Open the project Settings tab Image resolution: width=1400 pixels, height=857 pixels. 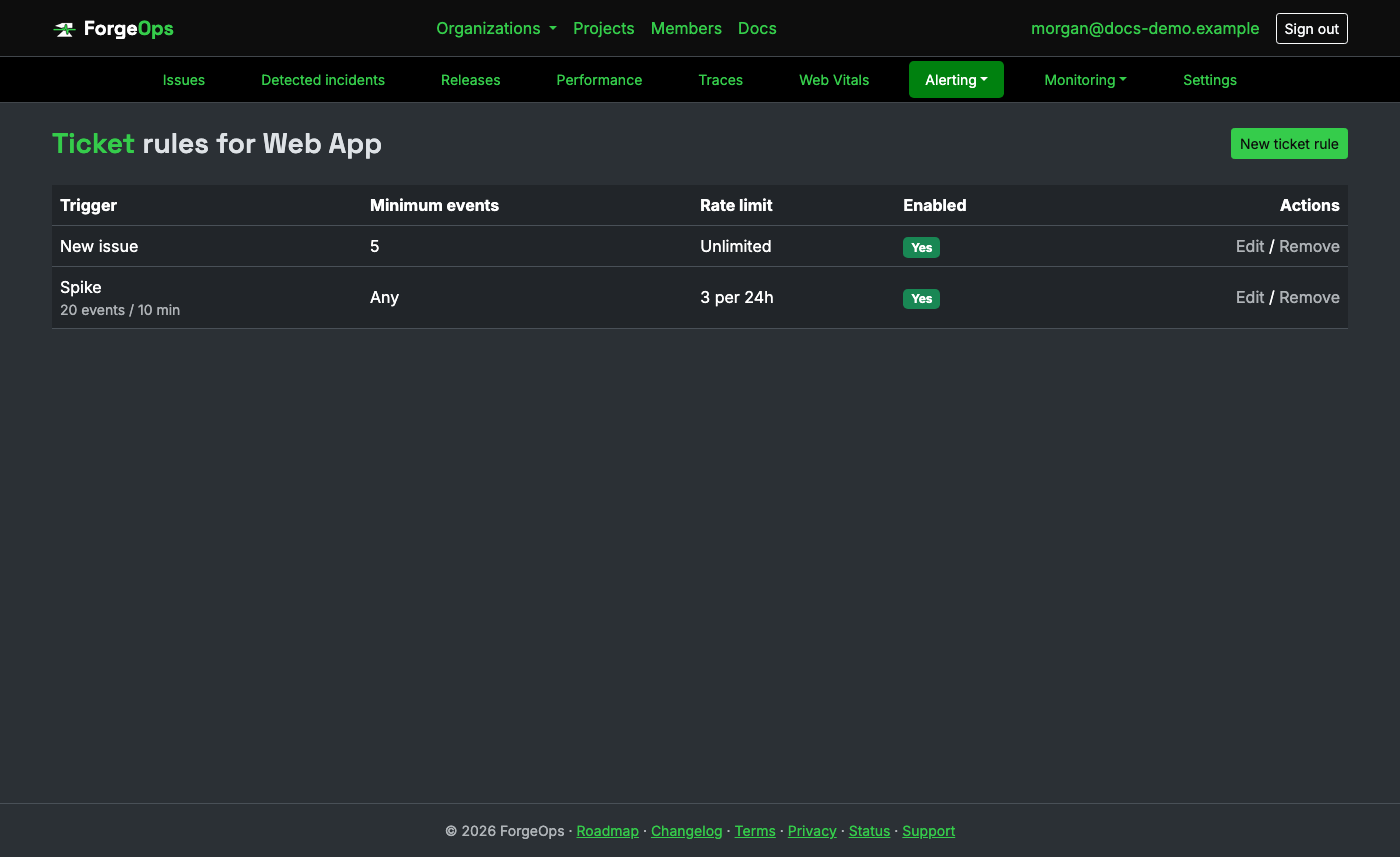click(1210, 80)
